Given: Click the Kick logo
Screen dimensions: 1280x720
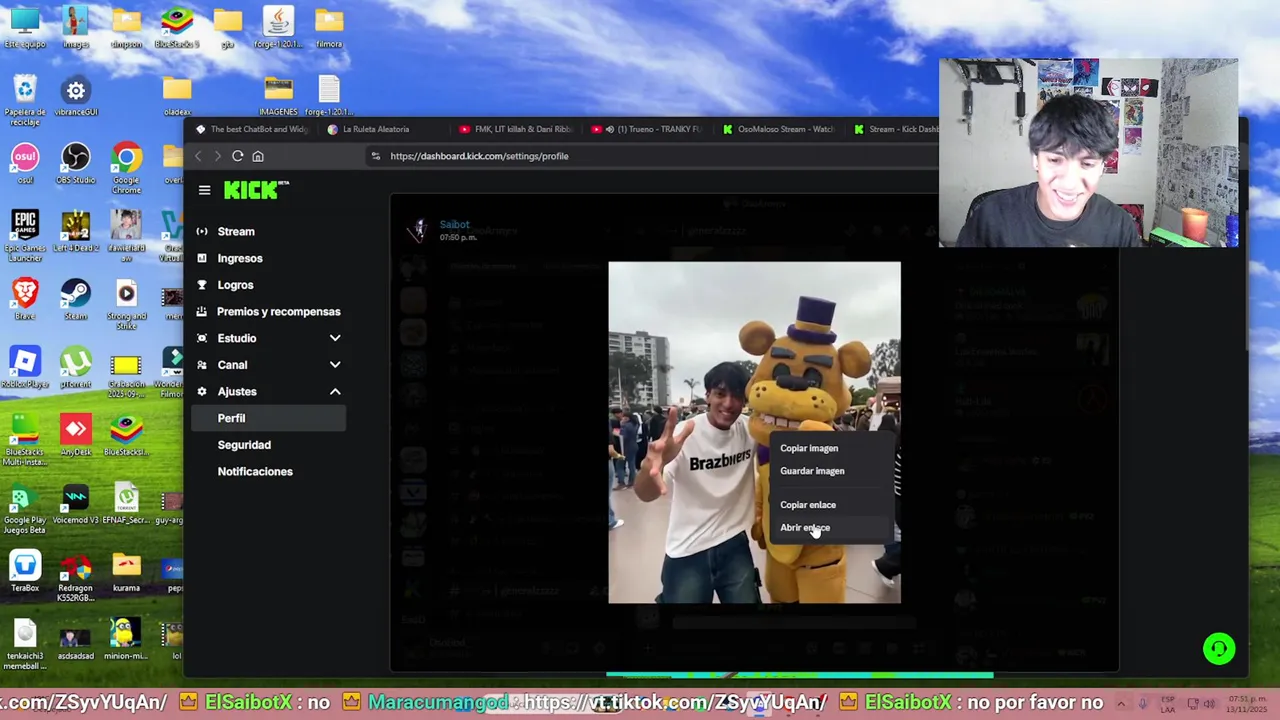Looking at the screenshot, I should point(256,190).
